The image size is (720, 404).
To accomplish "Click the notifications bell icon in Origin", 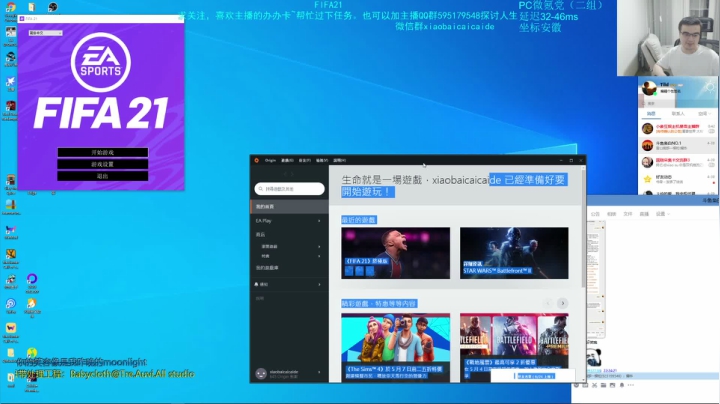I will pyautogui.click(x=256, y=284).
